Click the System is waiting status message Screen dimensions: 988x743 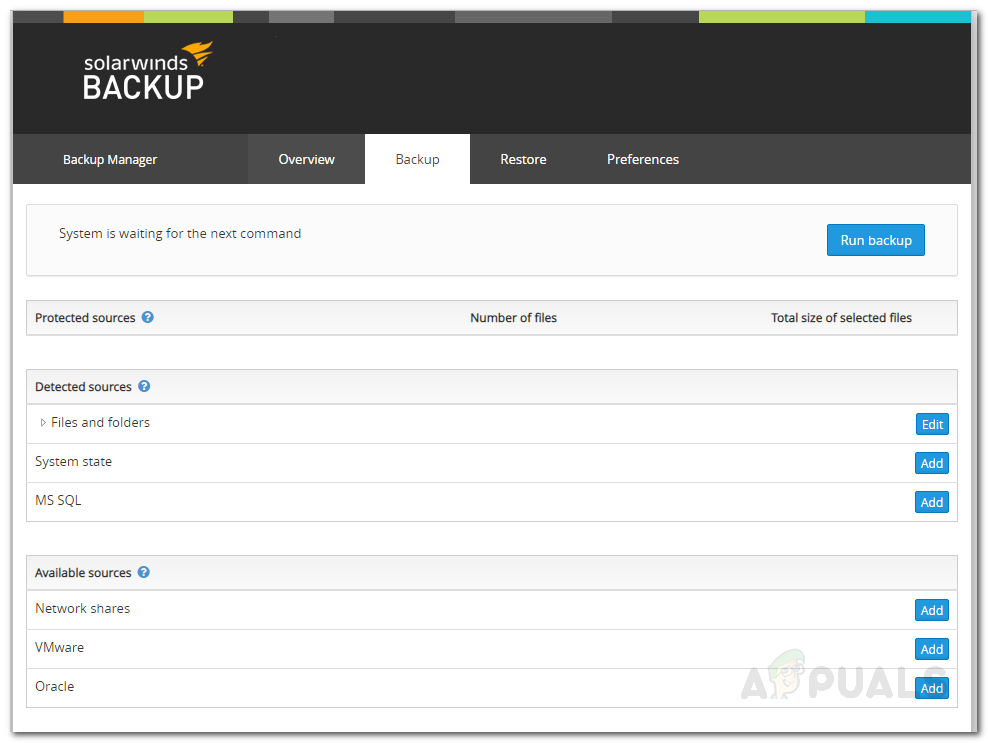[x=180, y=233]
